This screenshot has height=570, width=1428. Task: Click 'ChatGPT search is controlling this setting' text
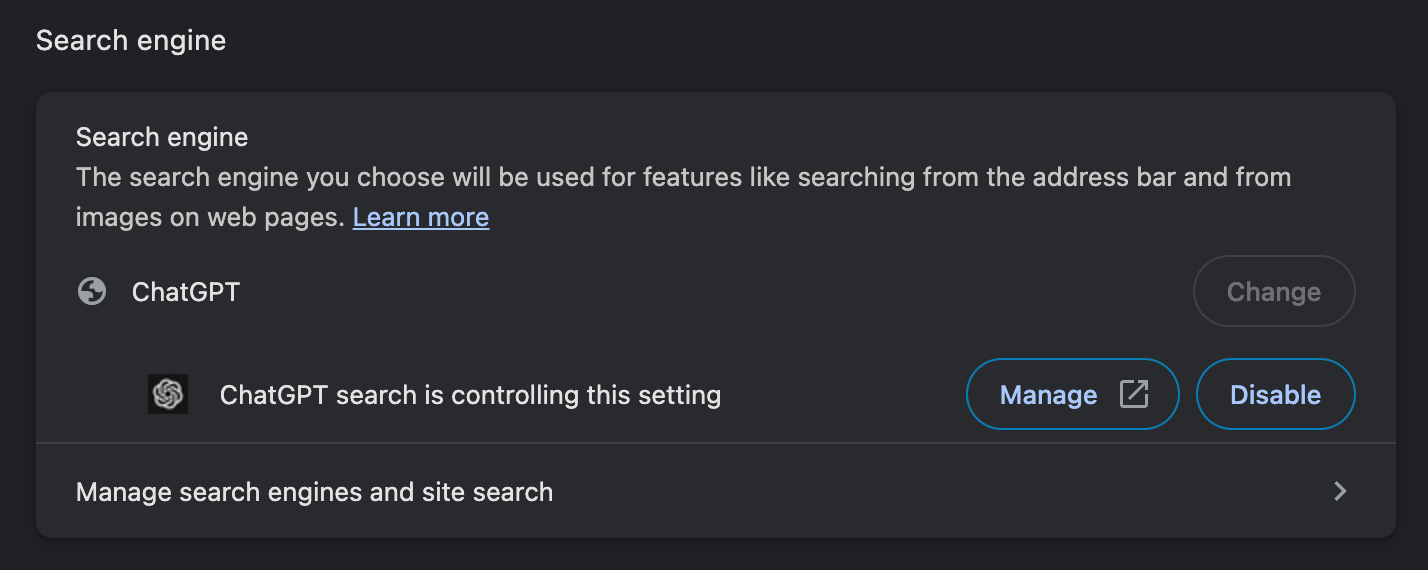(470, 395)
